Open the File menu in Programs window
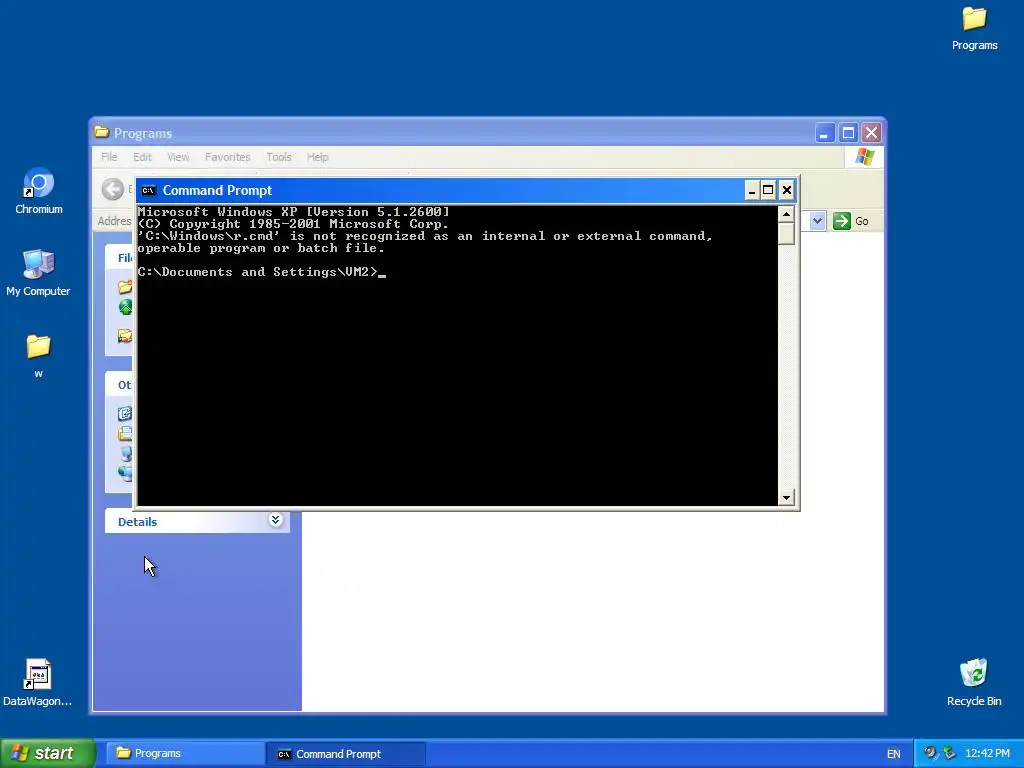This screenshot has width=1024, height=768. (x=109, y=157)
